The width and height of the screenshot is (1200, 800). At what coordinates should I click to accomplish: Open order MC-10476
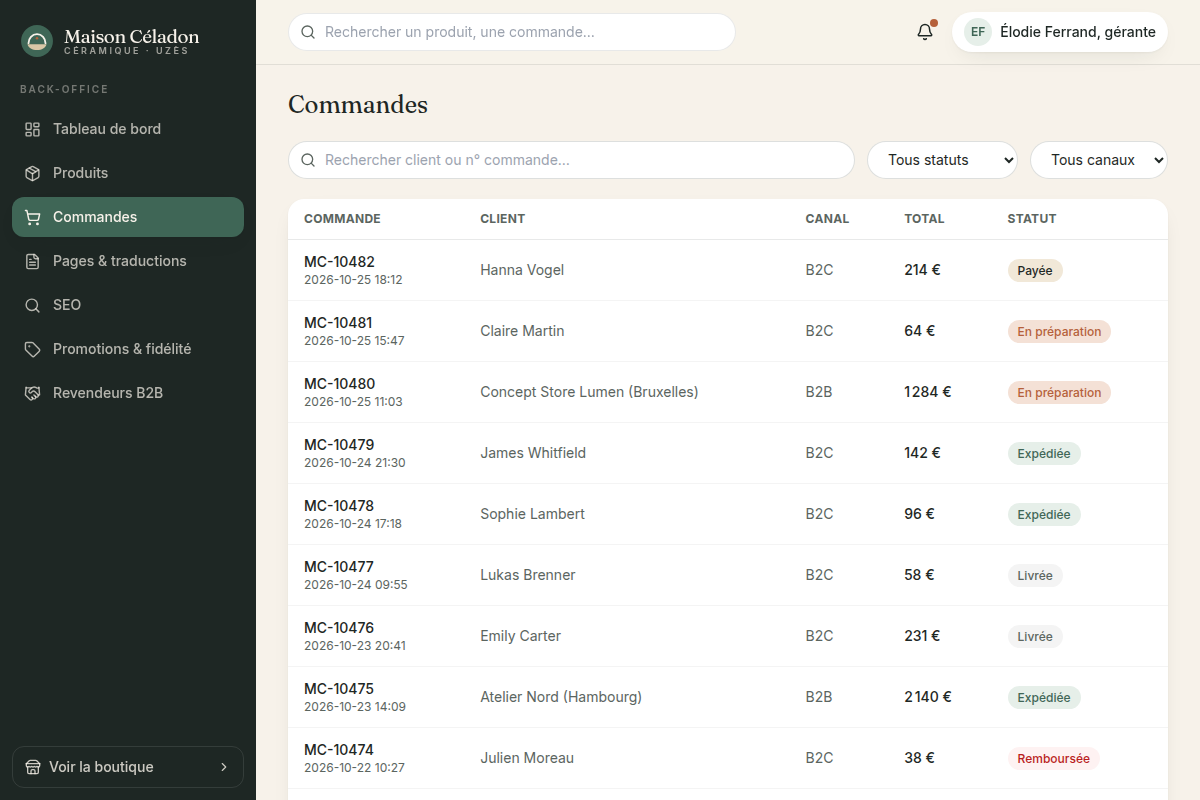(339, 628)
